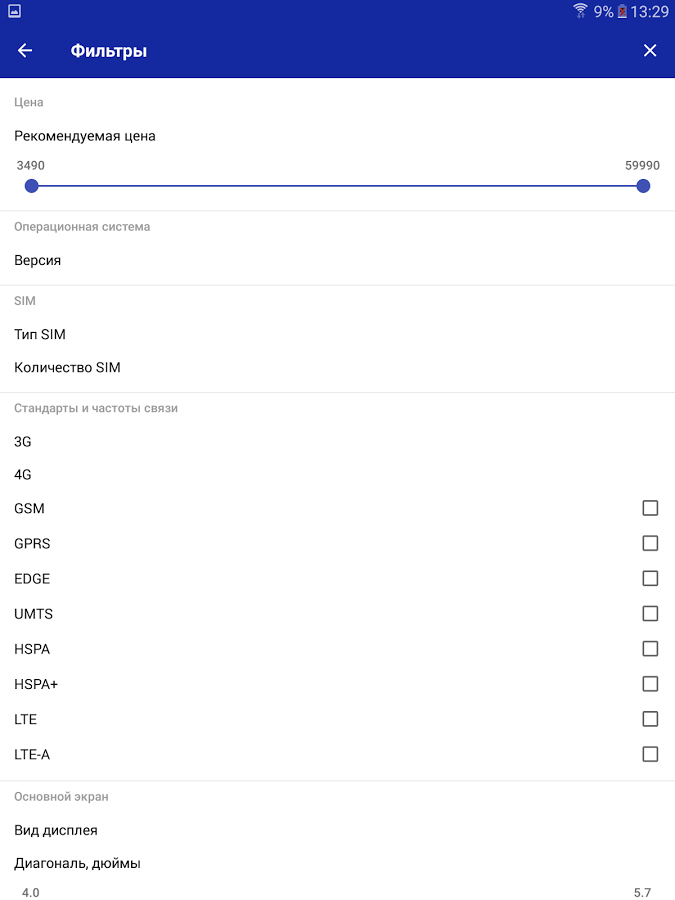Open the 4G frequencies filter
Viewport: 675px width, 900px height.
click(x=338, y=475)
